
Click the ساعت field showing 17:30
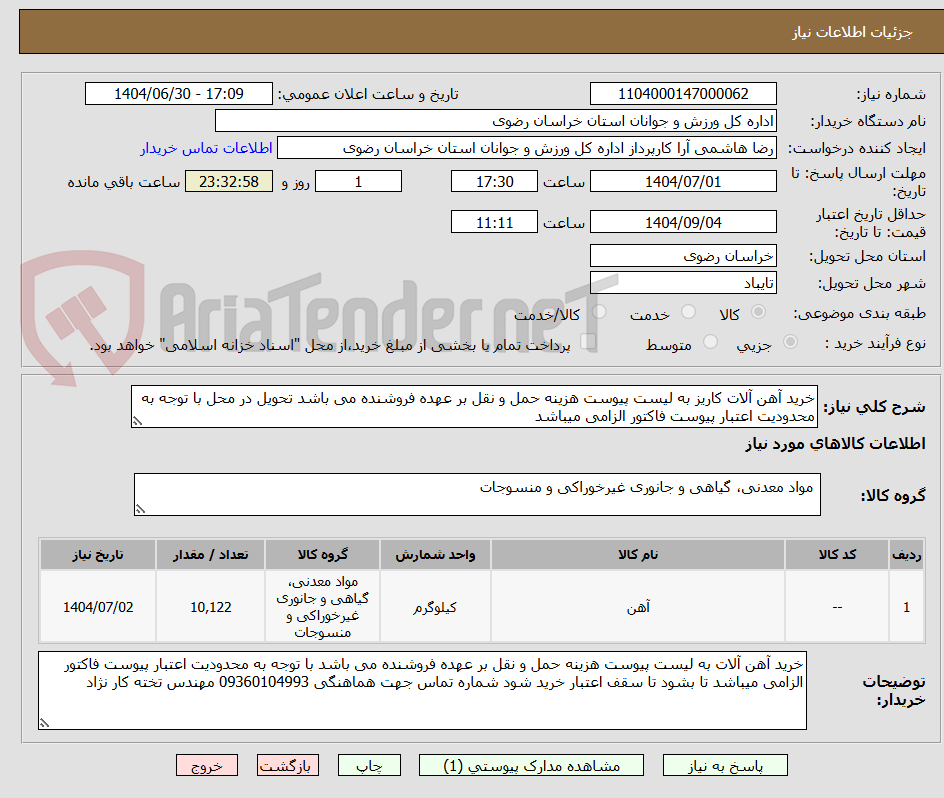coord(495,181)
